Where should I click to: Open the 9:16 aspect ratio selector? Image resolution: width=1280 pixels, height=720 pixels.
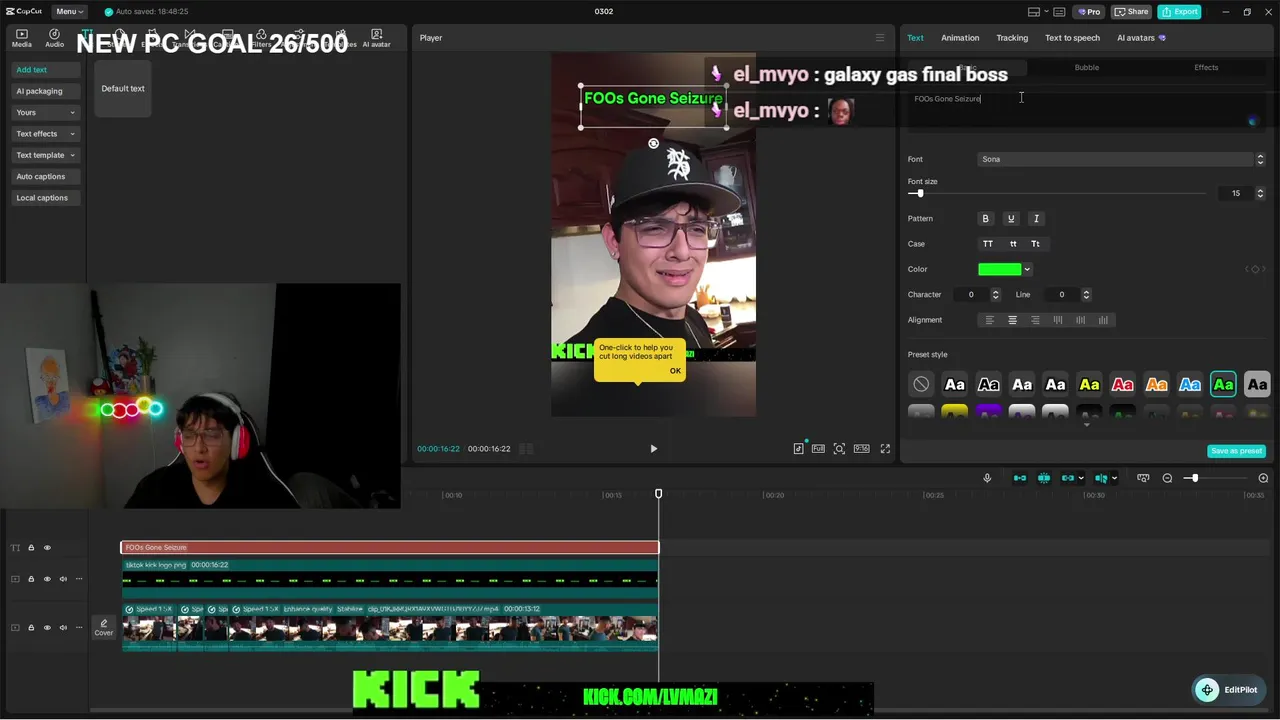(861, 449)
